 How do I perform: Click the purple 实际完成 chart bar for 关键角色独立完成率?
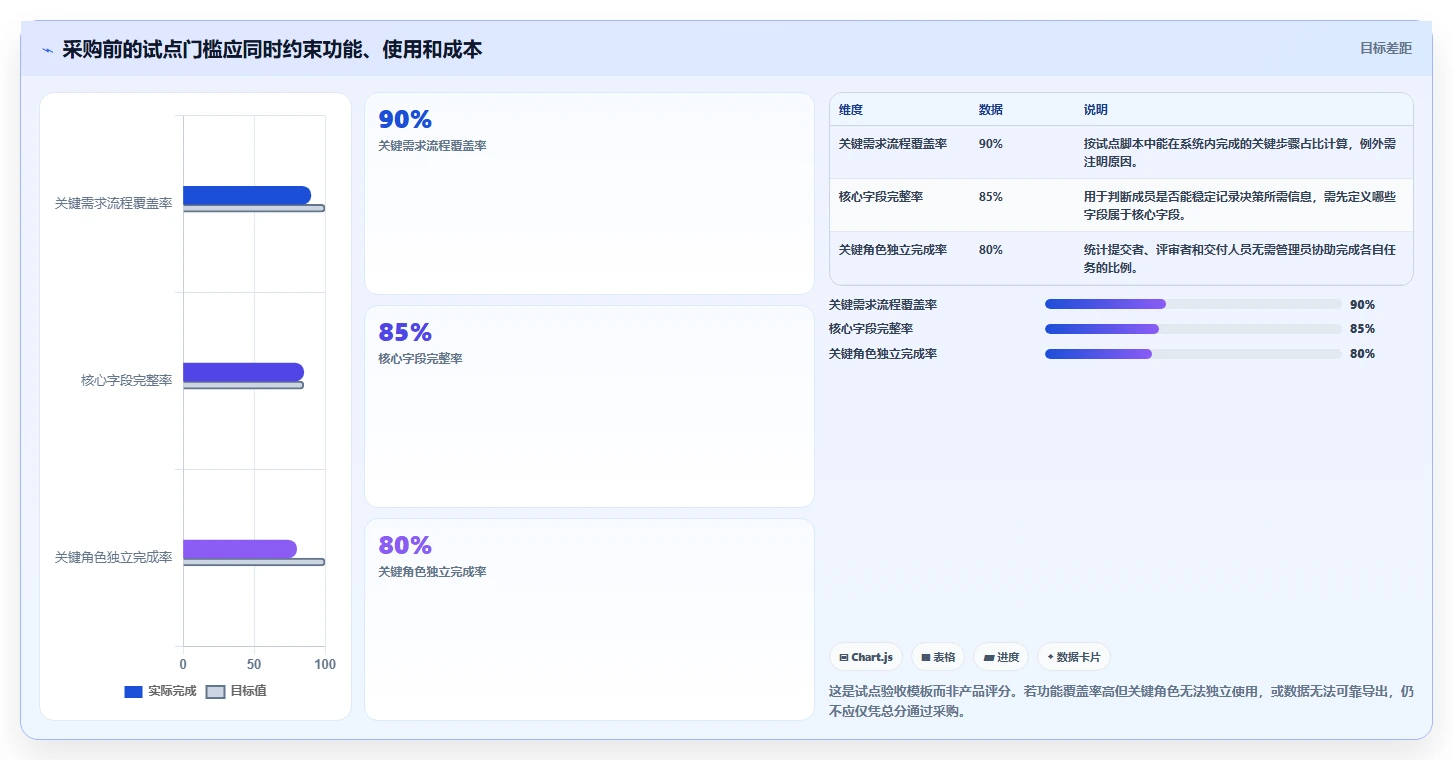click(x=240, y=549)
